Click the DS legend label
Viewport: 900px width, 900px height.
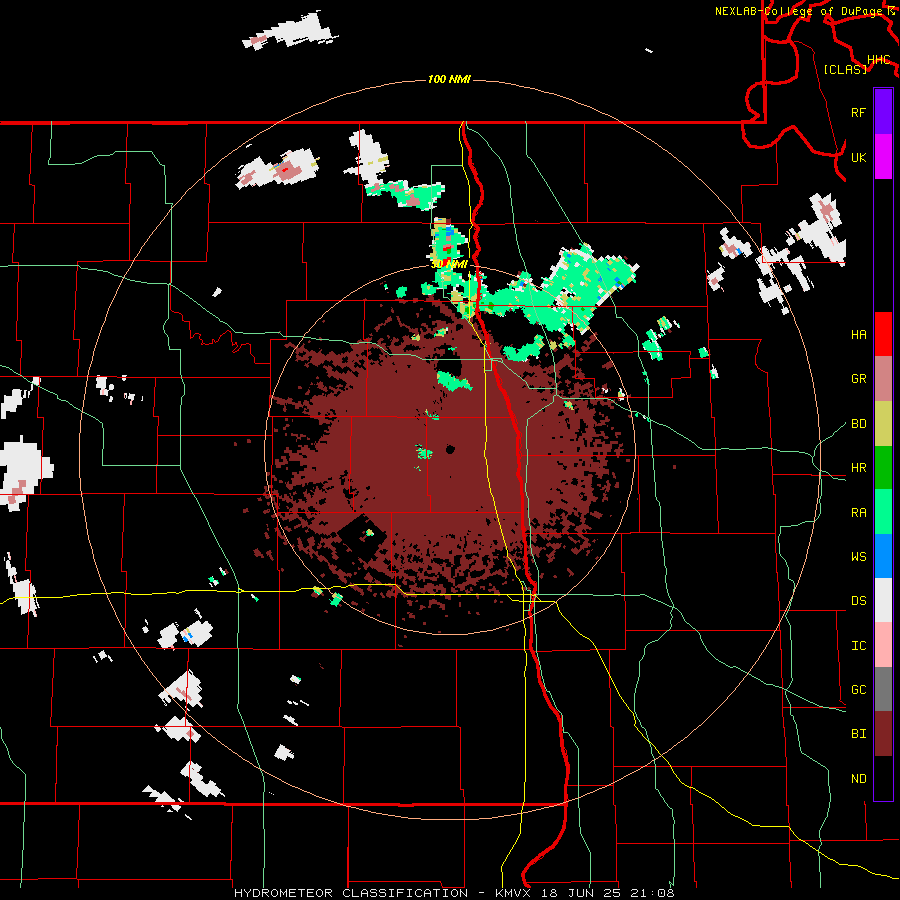coord(858,601)
